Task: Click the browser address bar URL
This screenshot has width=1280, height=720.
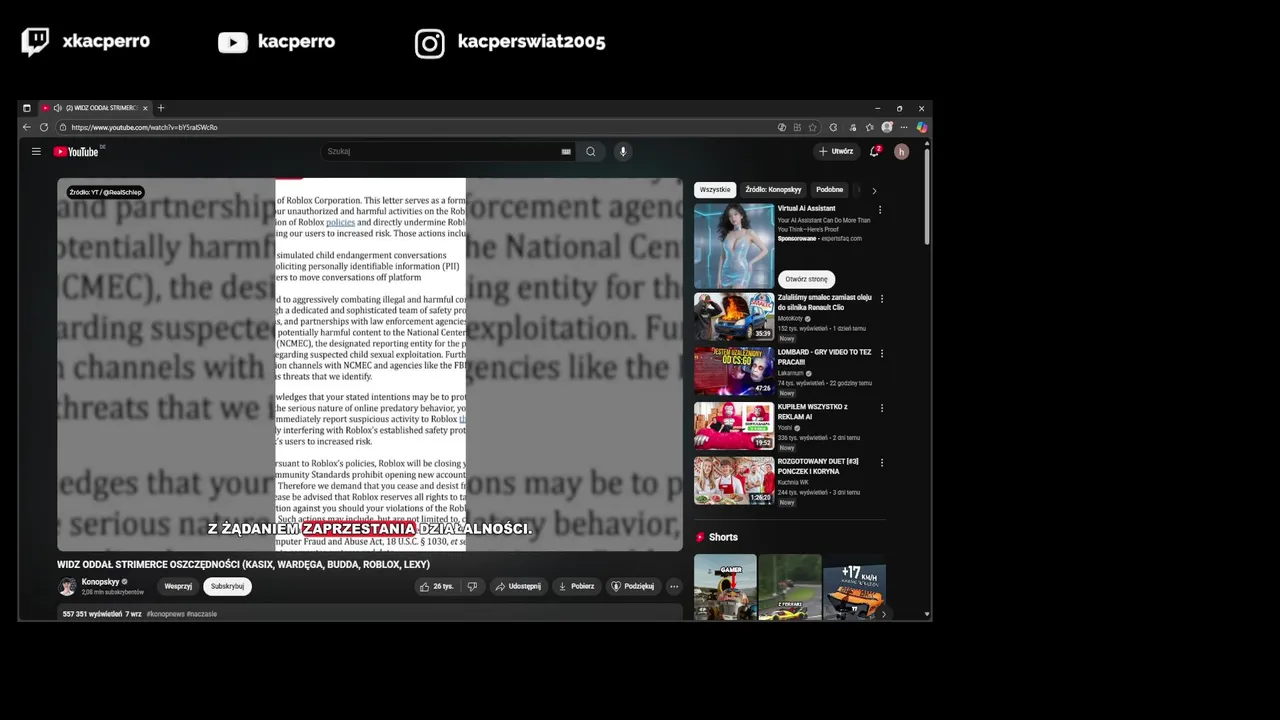Action: click(x=144, y=128)
